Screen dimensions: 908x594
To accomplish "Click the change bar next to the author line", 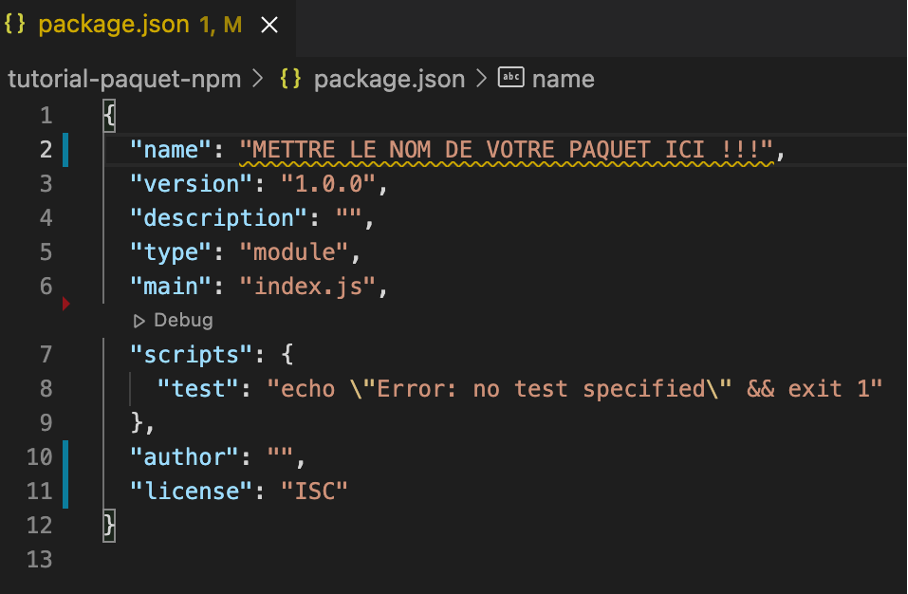I will pos(64,457).
